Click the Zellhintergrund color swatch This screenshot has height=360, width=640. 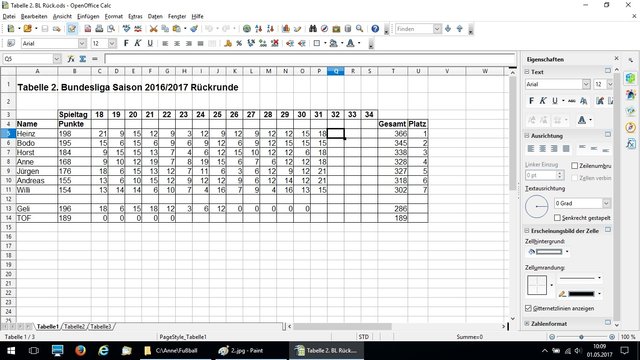(x=549, y=252)
